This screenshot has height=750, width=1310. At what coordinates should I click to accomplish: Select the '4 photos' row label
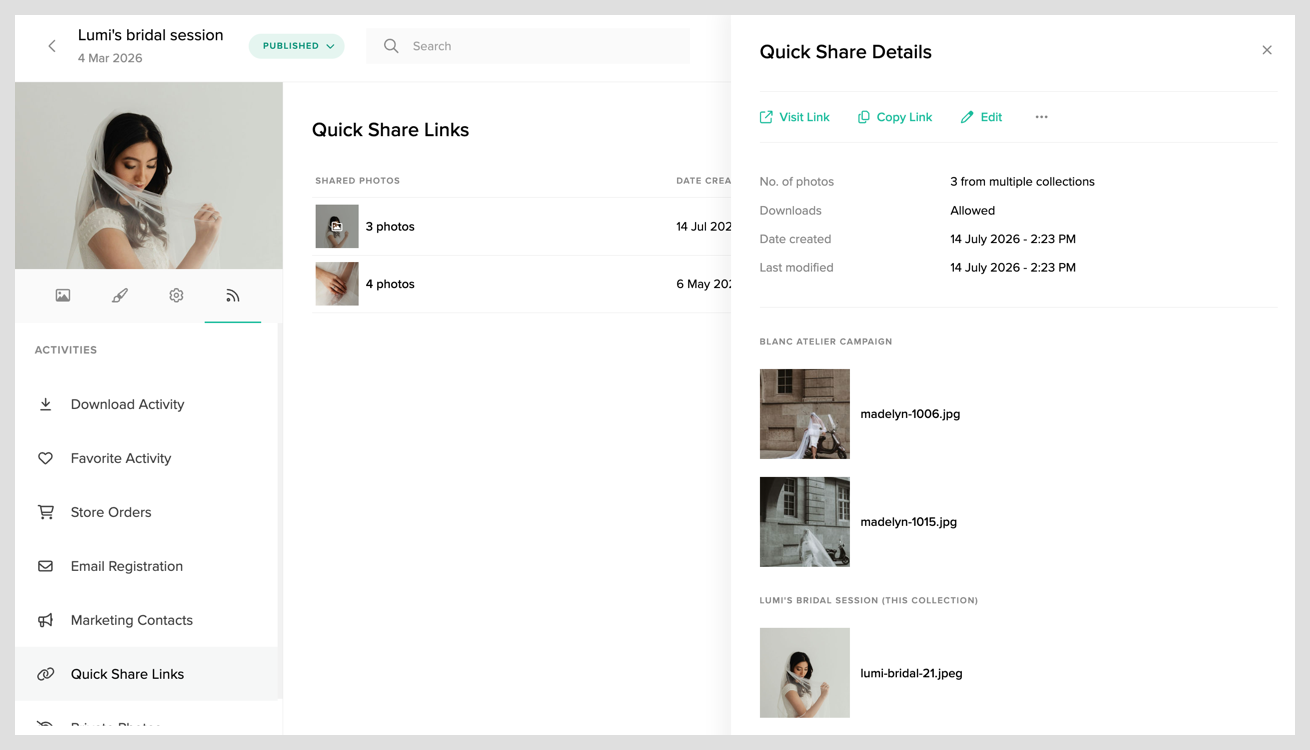(390, 284)
